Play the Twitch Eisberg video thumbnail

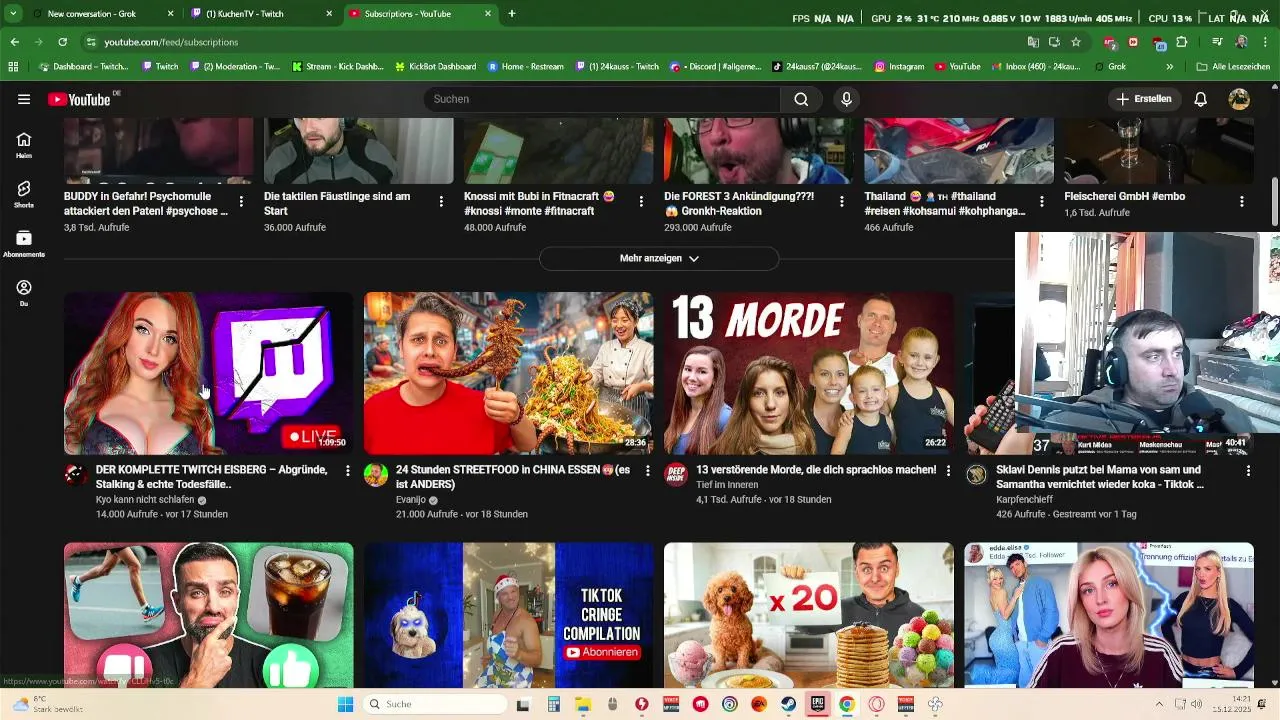pos(208,373)
